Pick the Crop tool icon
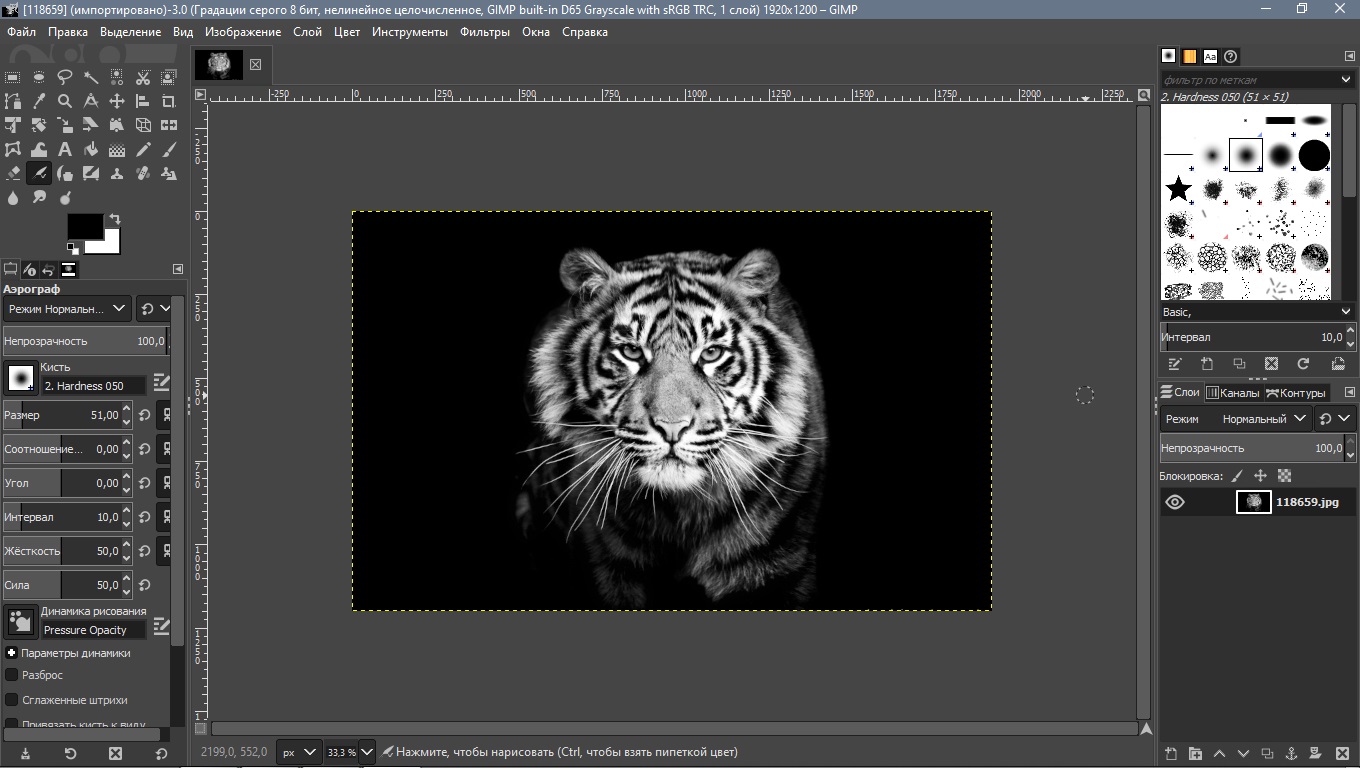Image resolution: width=1360 pixels, height=768 pixels. click(x=169, y=101)
